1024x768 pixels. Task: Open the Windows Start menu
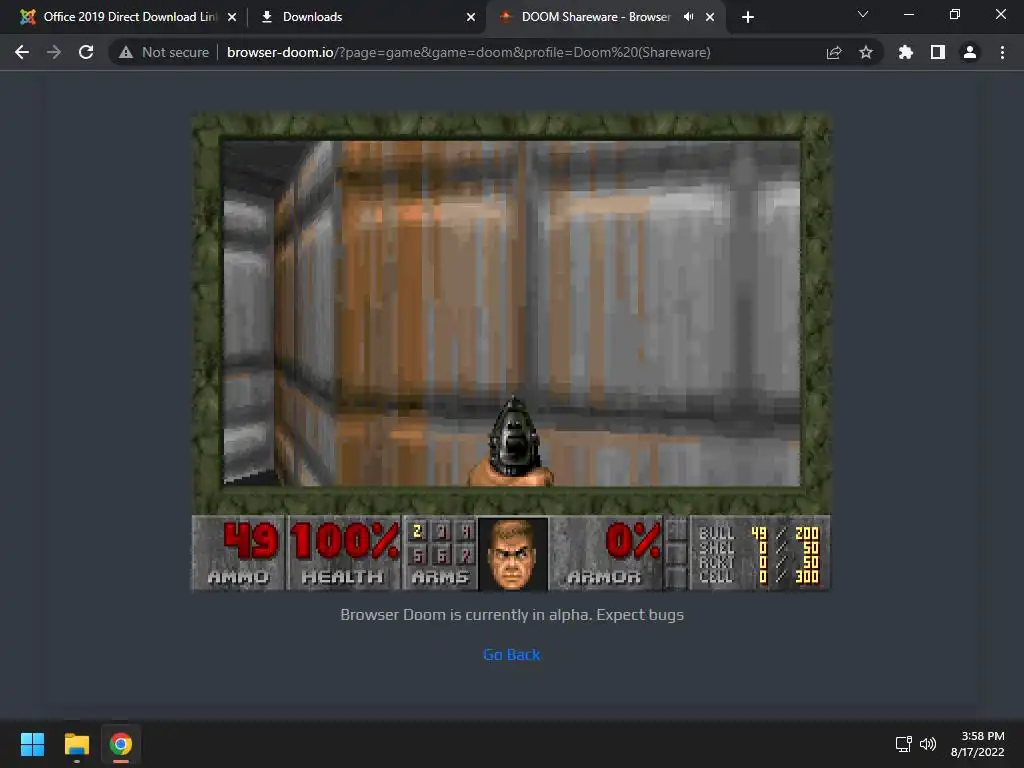point(32,744)
